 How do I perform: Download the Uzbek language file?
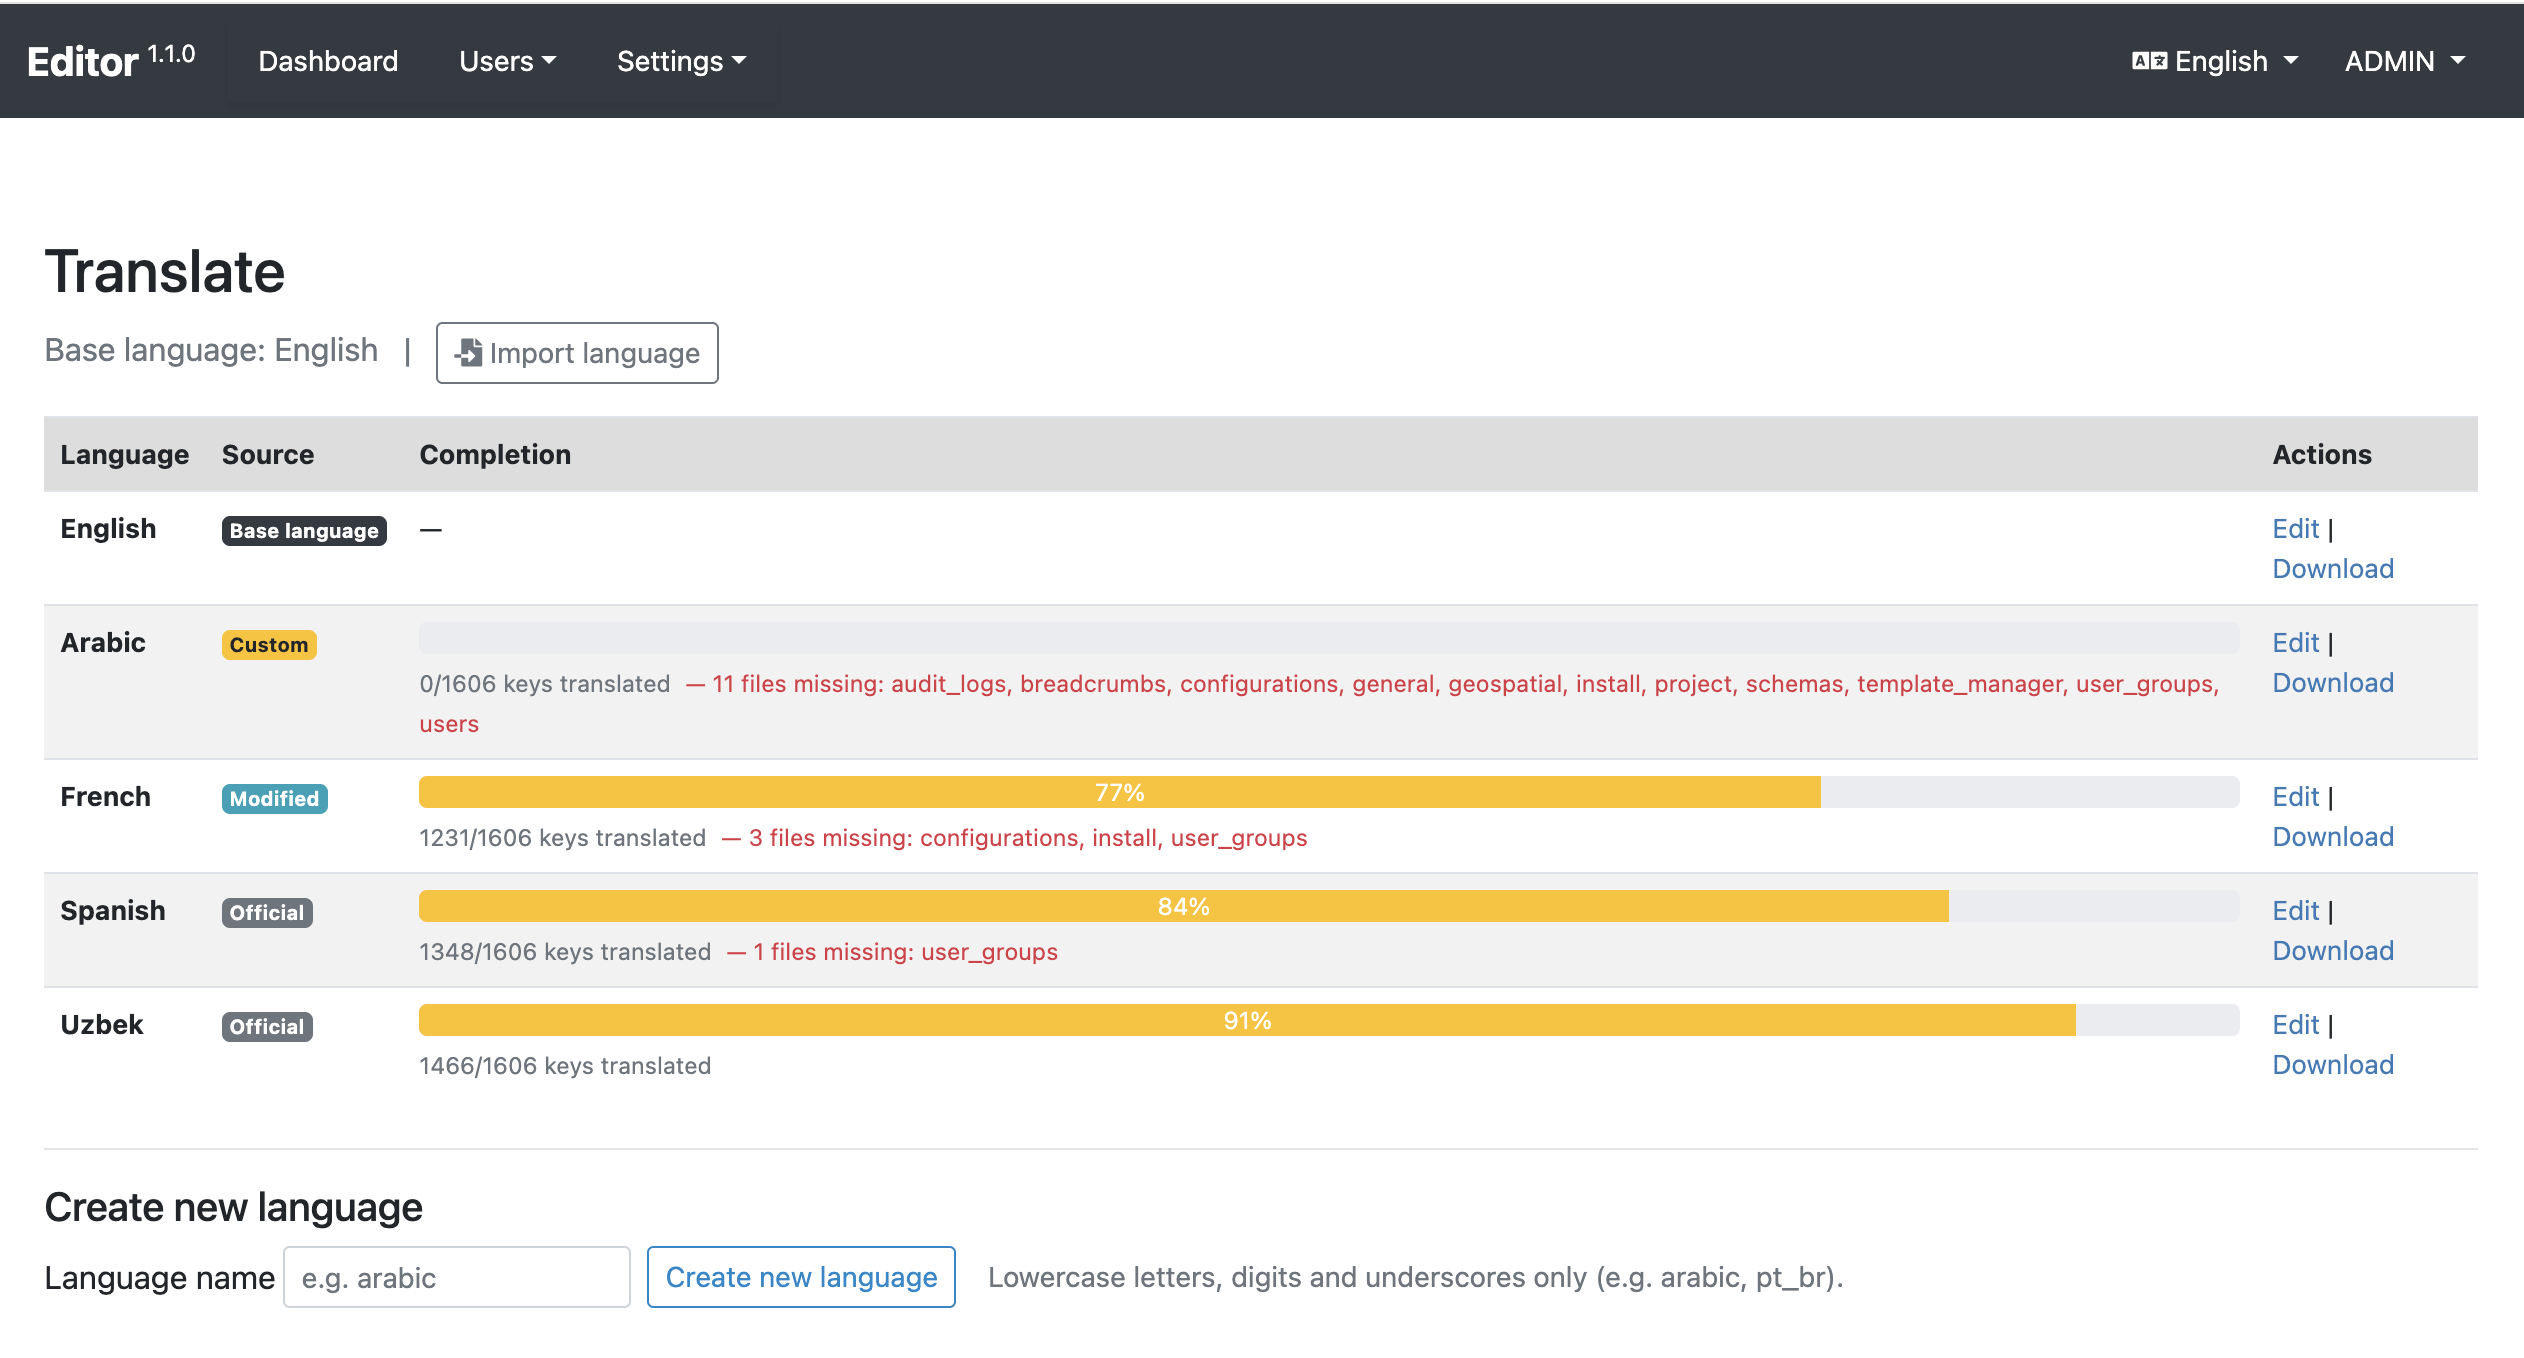(2332, 1065)
